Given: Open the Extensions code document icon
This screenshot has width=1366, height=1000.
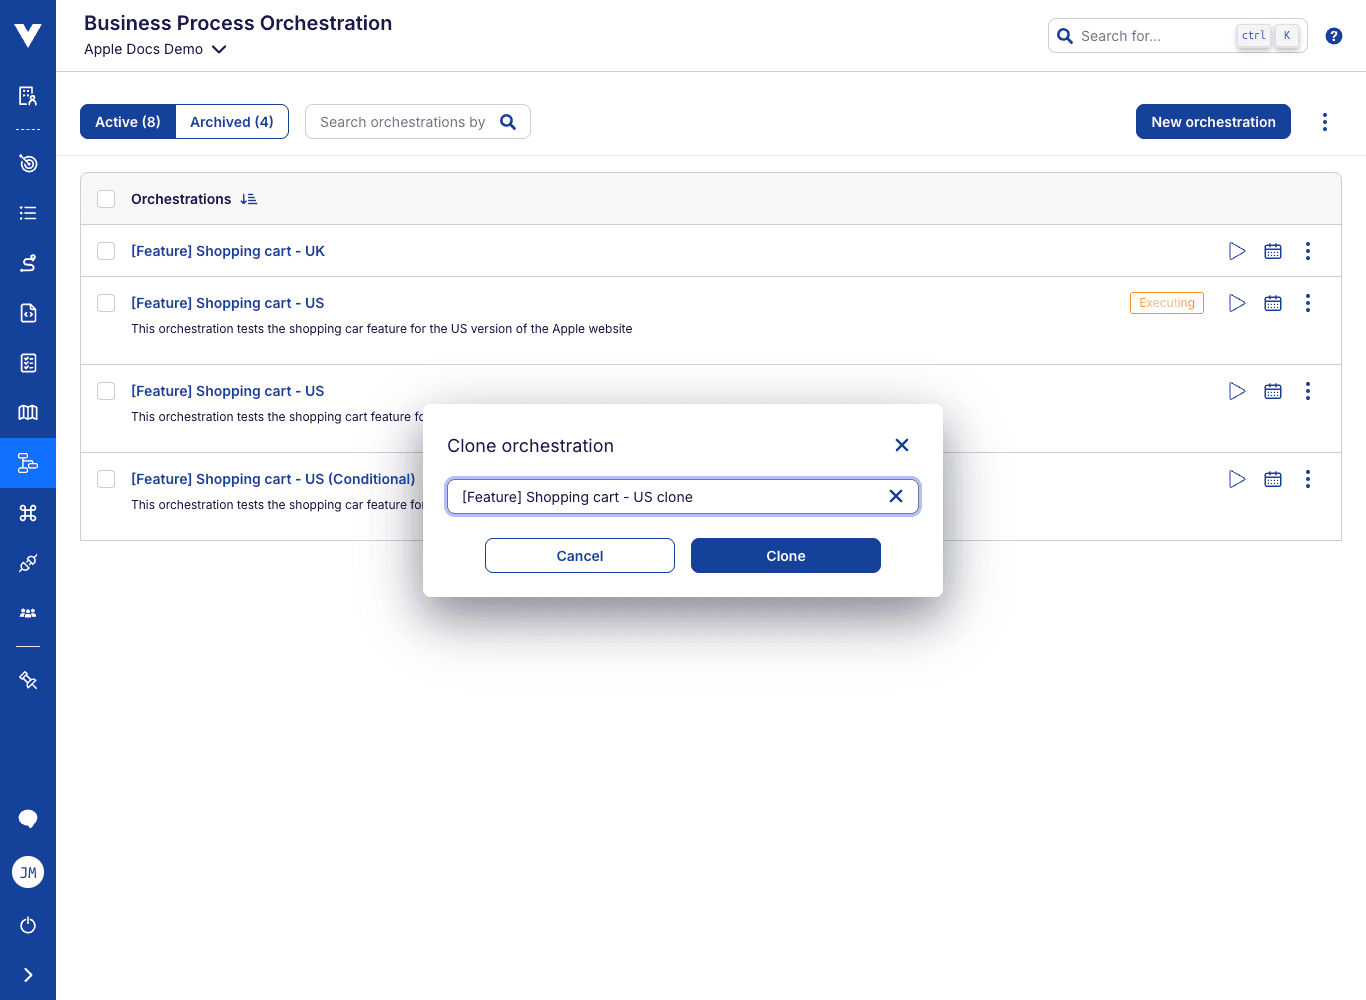Looking at the screenshot, I should [x=27, y=313].
